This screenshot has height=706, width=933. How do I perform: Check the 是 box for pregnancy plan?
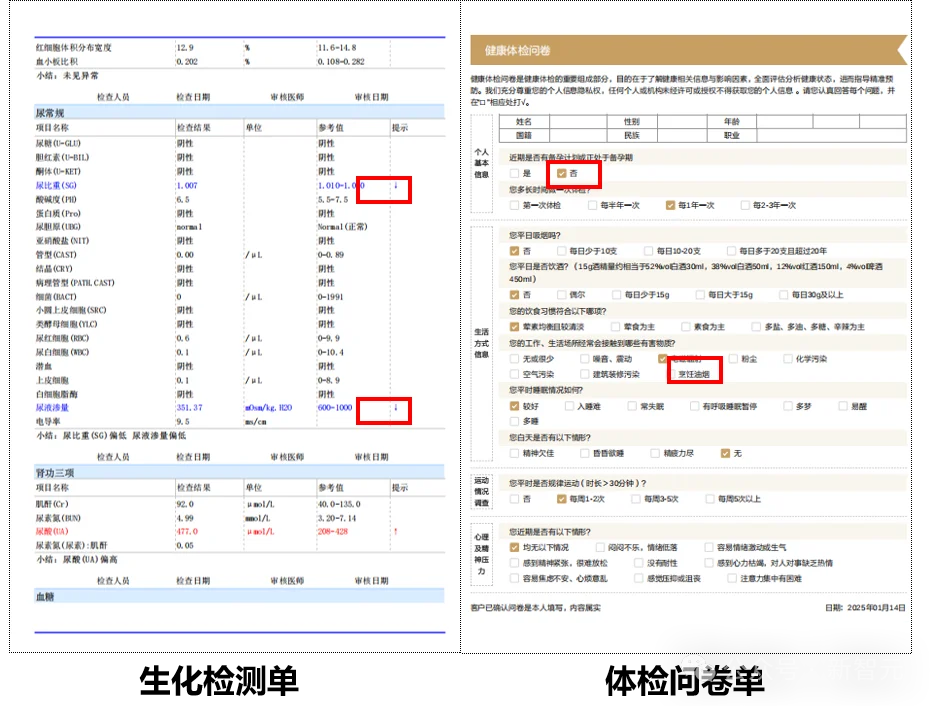tap(513, 173)
